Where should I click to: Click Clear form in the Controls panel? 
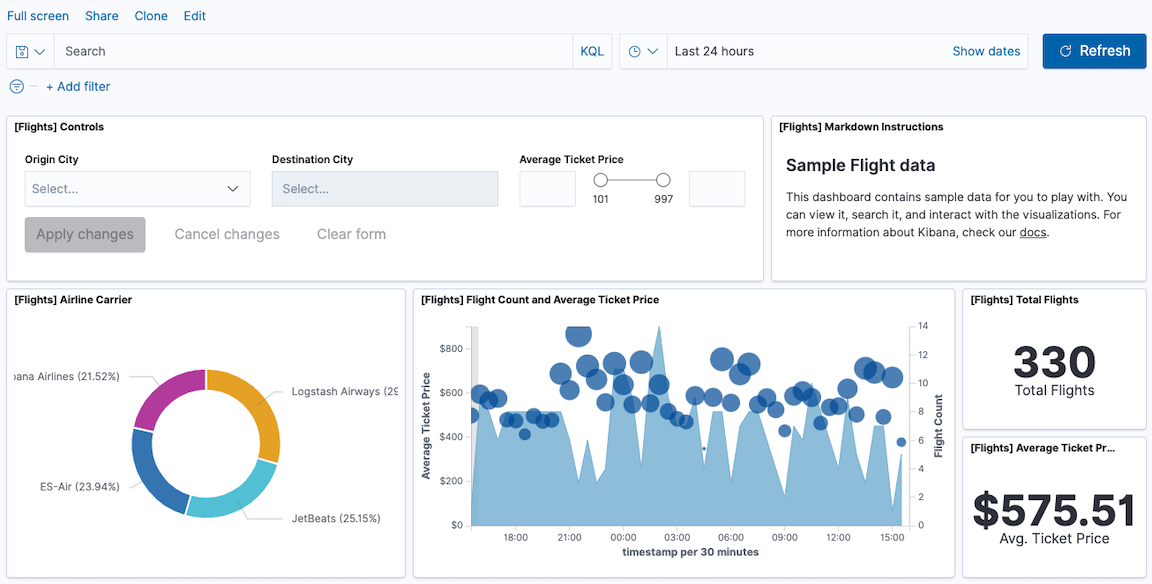[x=351, y=233]
